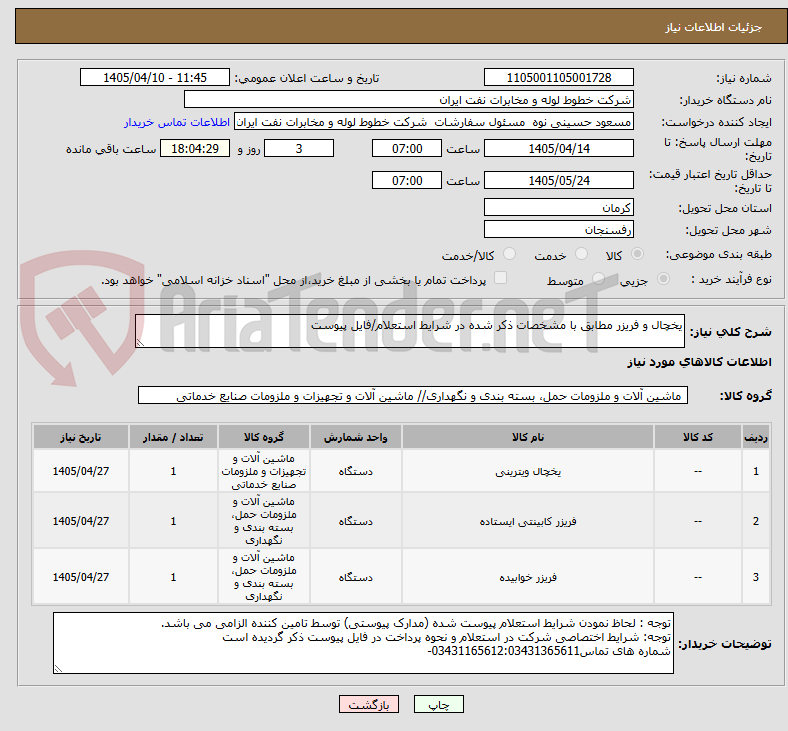
Task: Click the unit دستگاه in یخچال ویترینی row
Action: pos(356,472)
